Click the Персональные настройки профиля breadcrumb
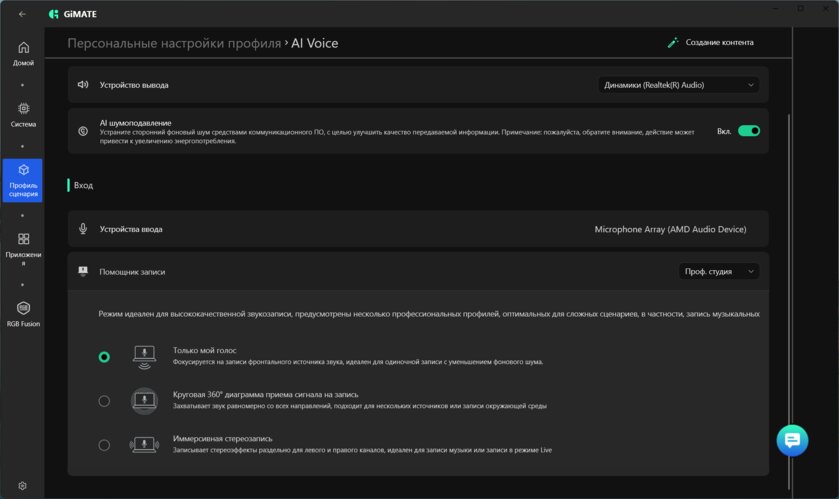Screen dimensions: 839x499 tap(174, 43)
